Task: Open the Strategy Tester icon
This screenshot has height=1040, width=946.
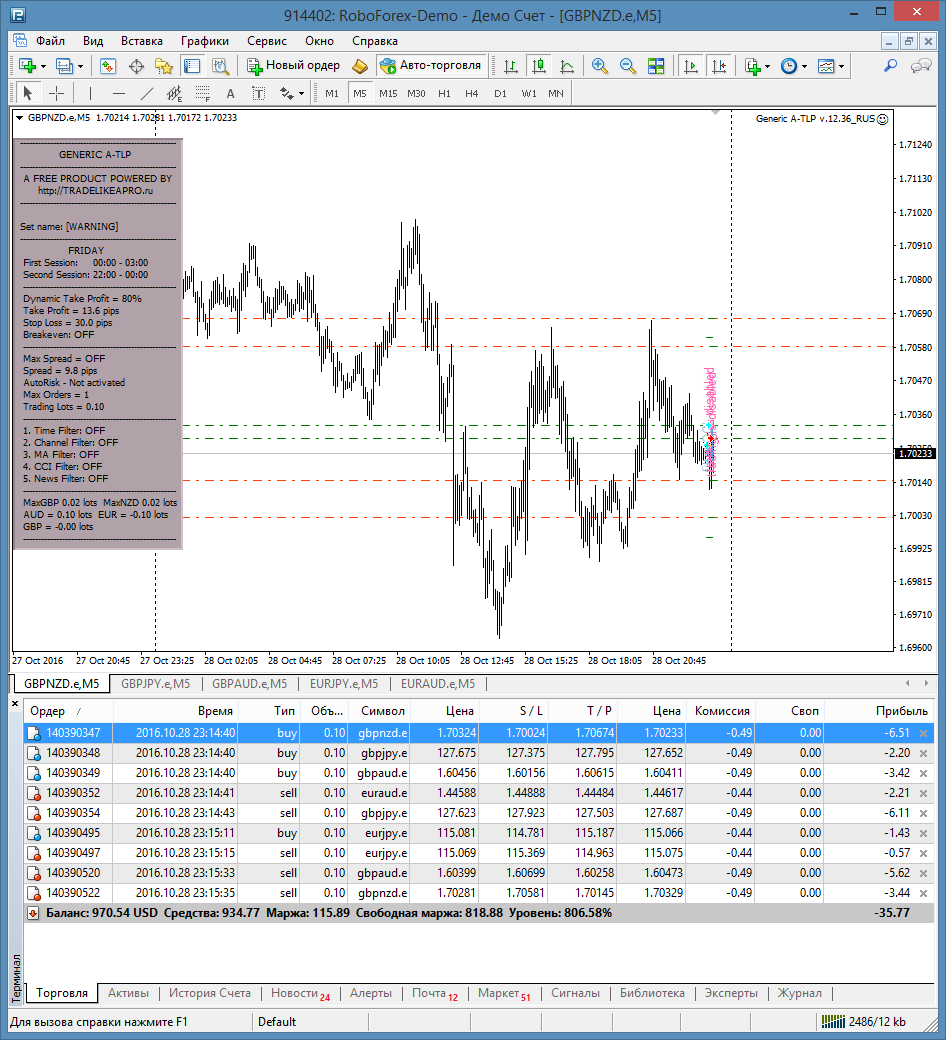Action: pyautogui.click(x=220, y=66)
